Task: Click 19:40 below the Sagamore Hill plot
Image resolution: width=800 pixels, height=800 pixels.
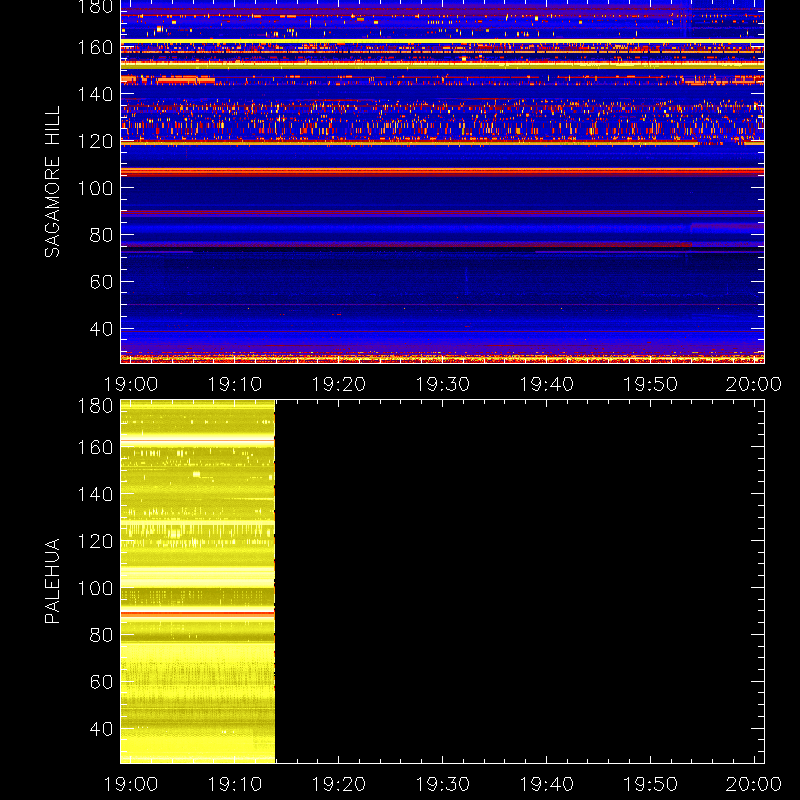Action: click(x=547, y=384)
